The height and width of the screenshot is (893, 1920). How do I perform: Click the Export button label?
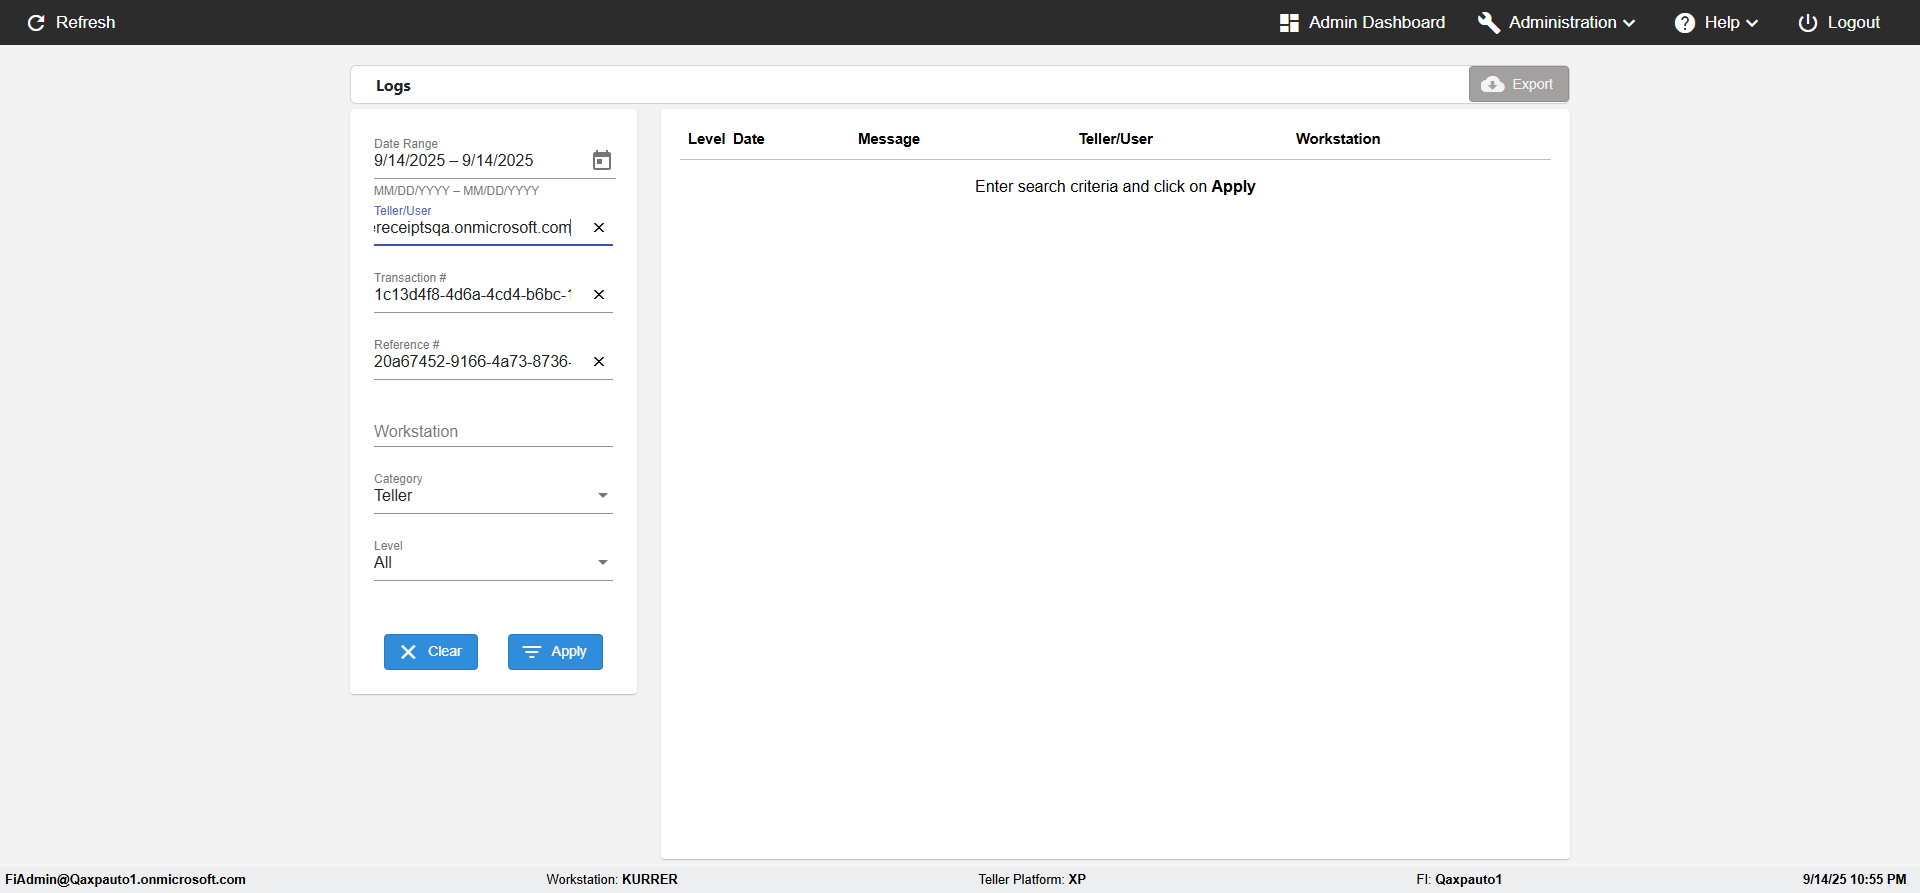point(1532,84)
